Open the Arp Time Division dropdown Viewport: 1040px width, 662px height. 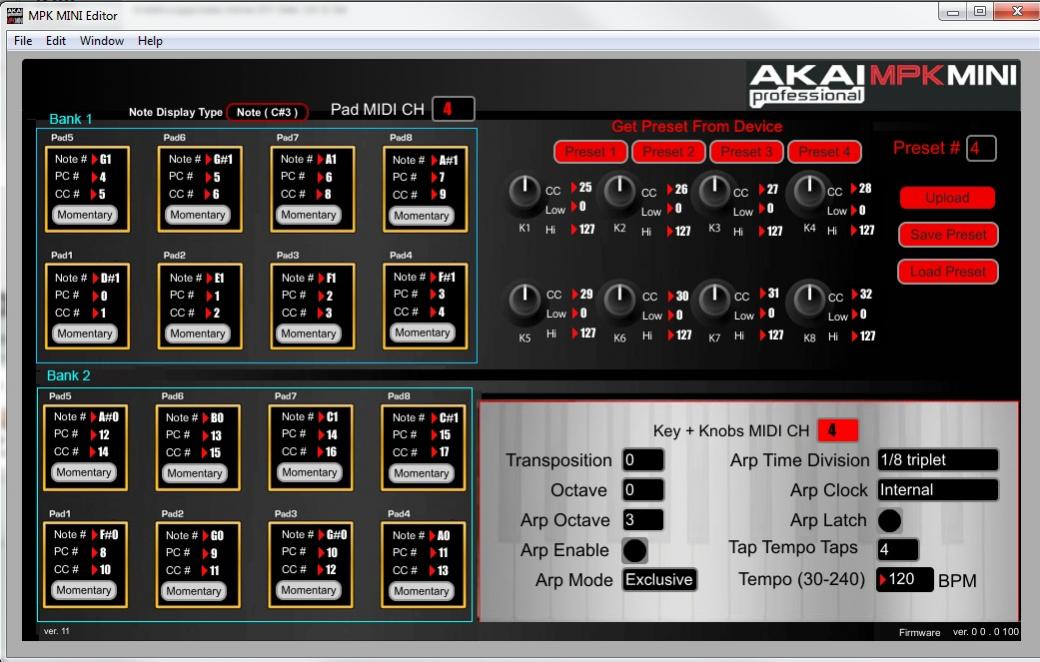[938, 460]
